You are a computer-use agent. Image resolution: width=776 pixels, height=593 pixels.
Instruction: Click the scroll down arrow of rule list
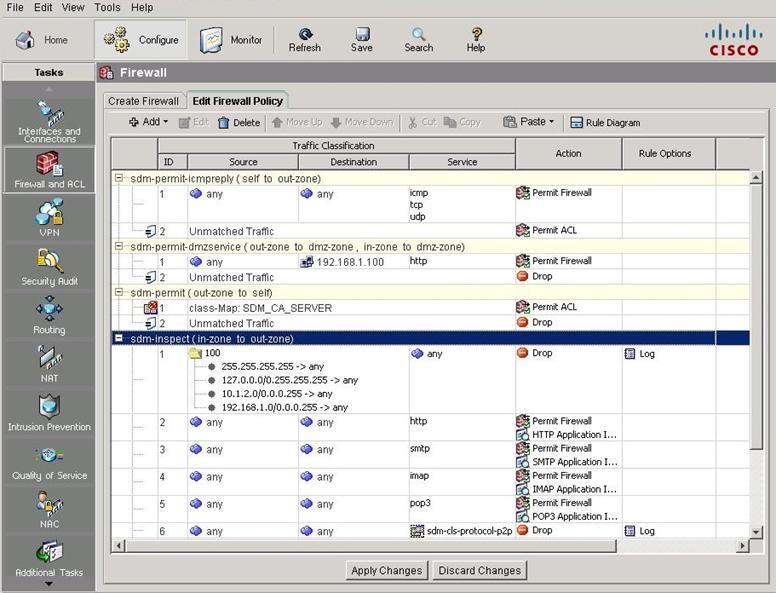pyautogui.click(x=756, y=532)
